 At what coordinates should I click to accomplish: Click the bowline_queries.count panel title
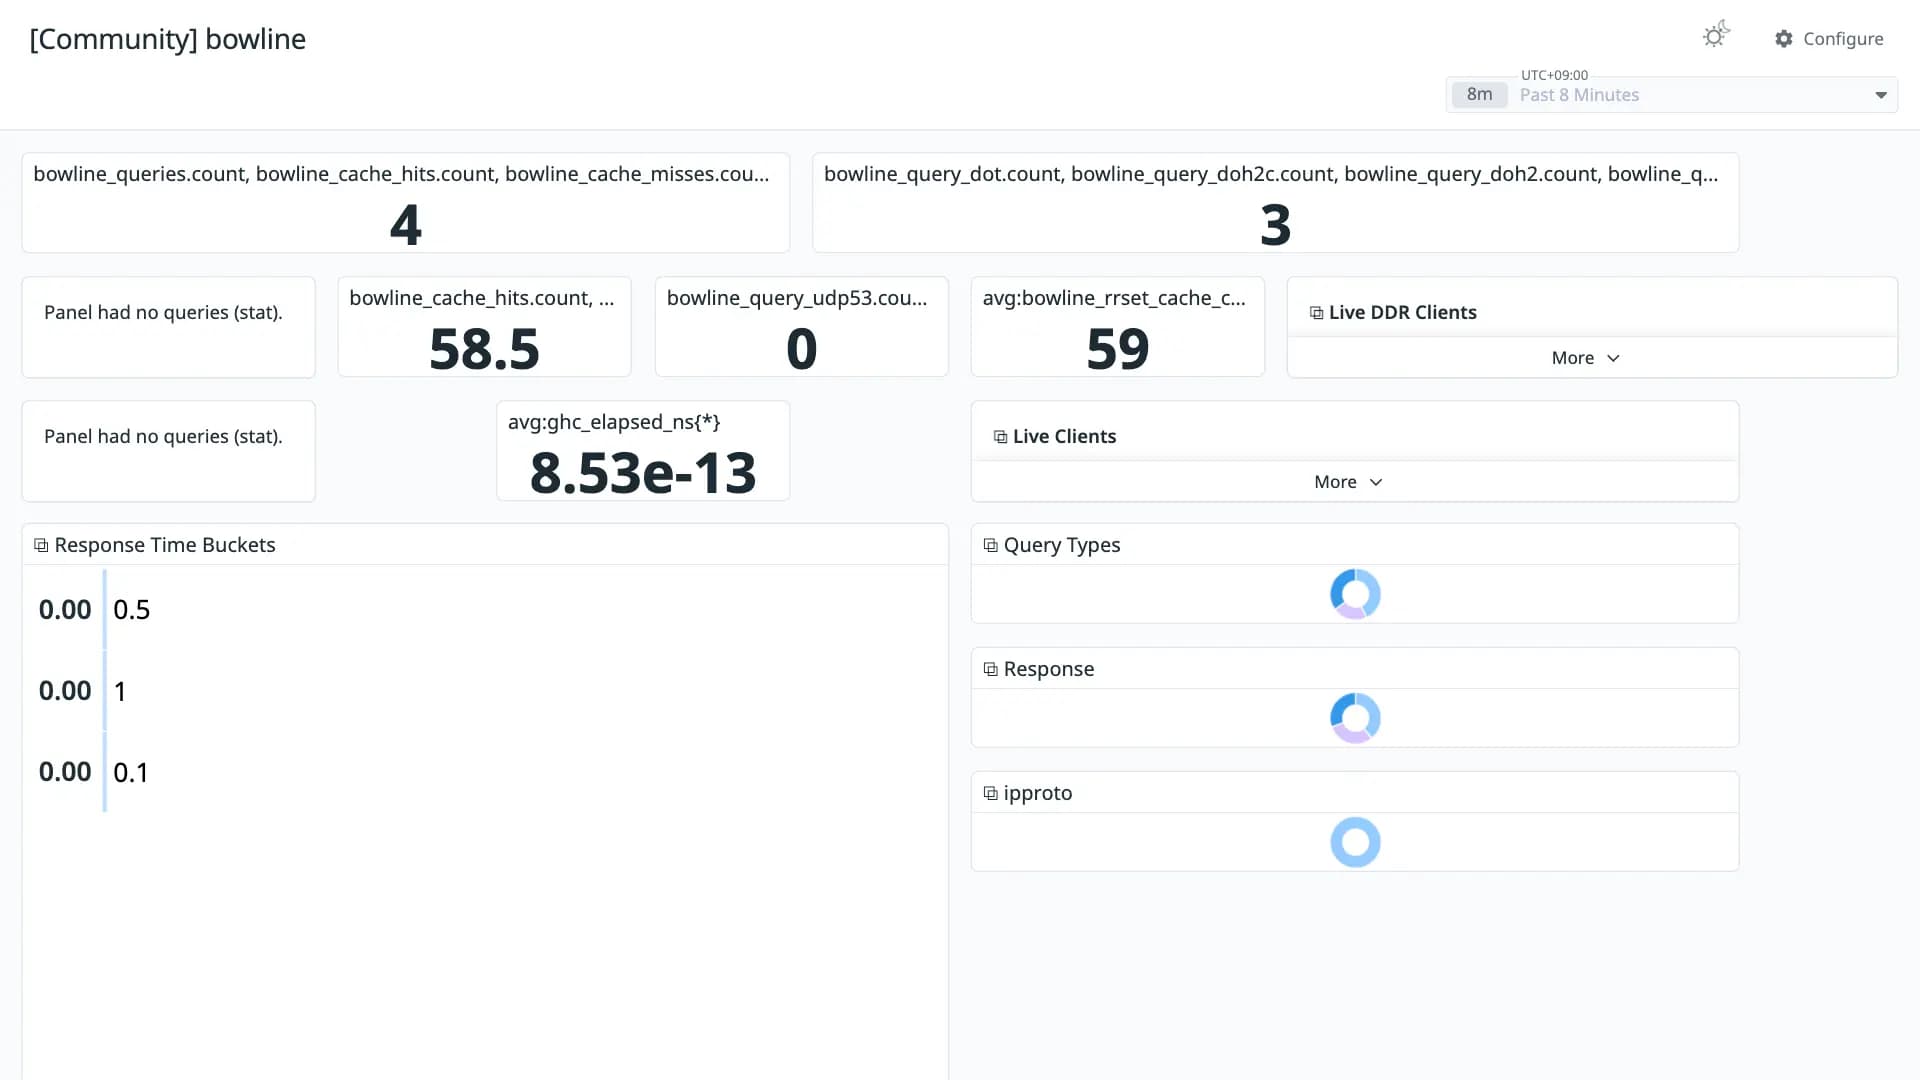(x=401, y=174)
